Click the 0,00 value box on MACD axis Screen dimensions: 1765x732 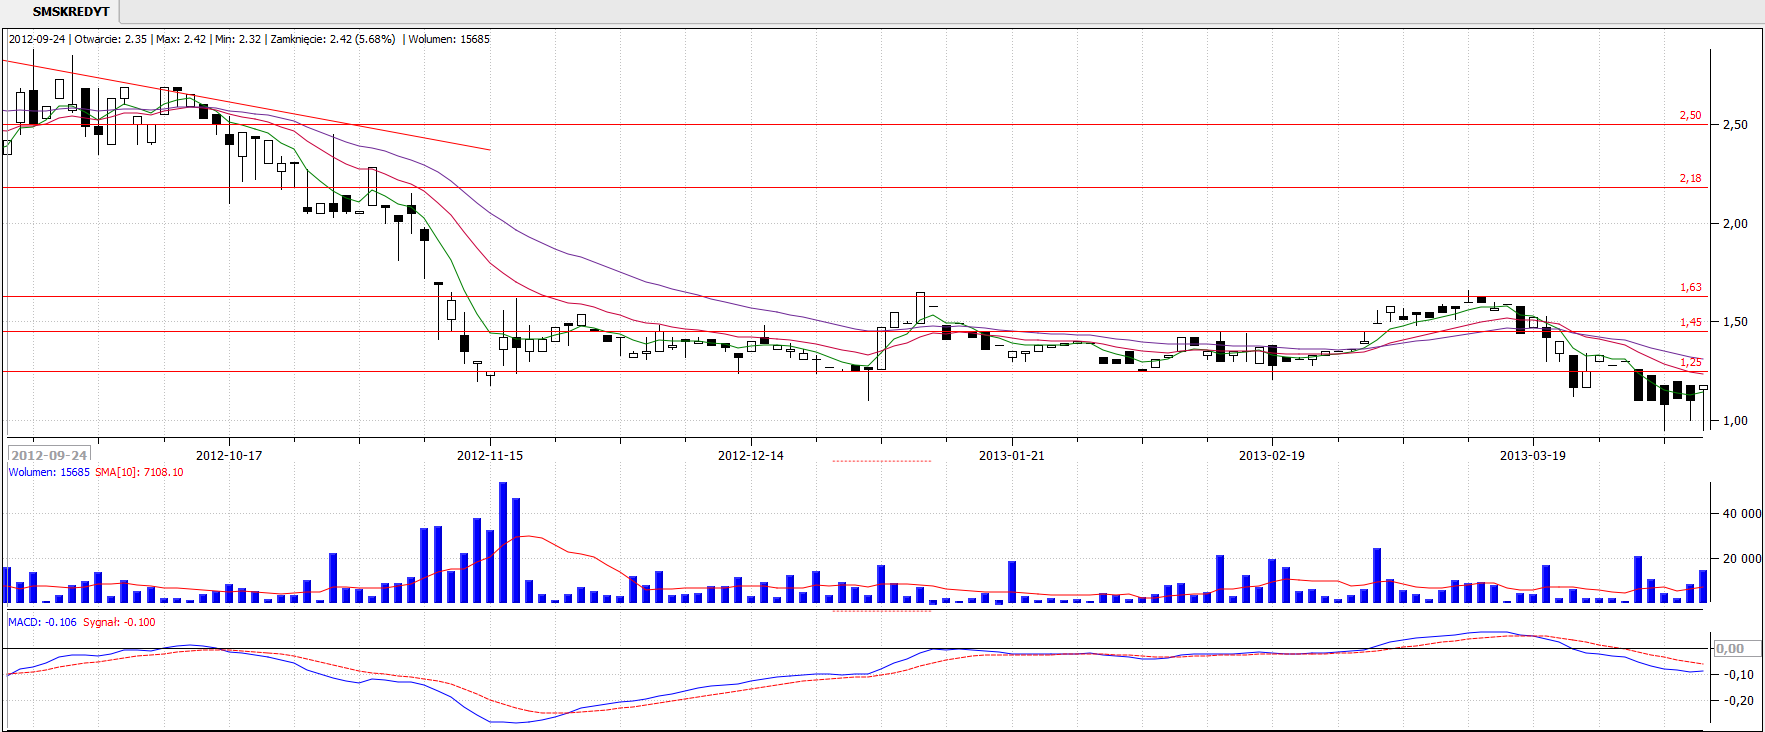[x=1730, y=649]
